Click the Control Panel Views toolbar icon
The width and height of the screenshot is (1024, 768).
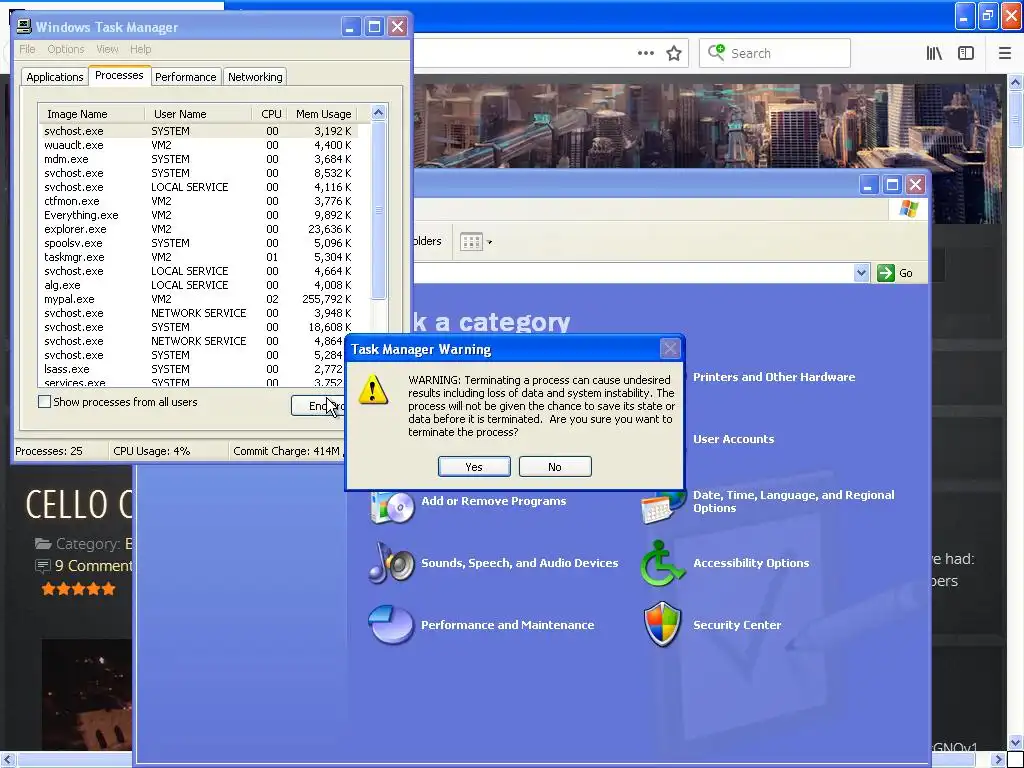pyautogui.click(x=471, y=242)
